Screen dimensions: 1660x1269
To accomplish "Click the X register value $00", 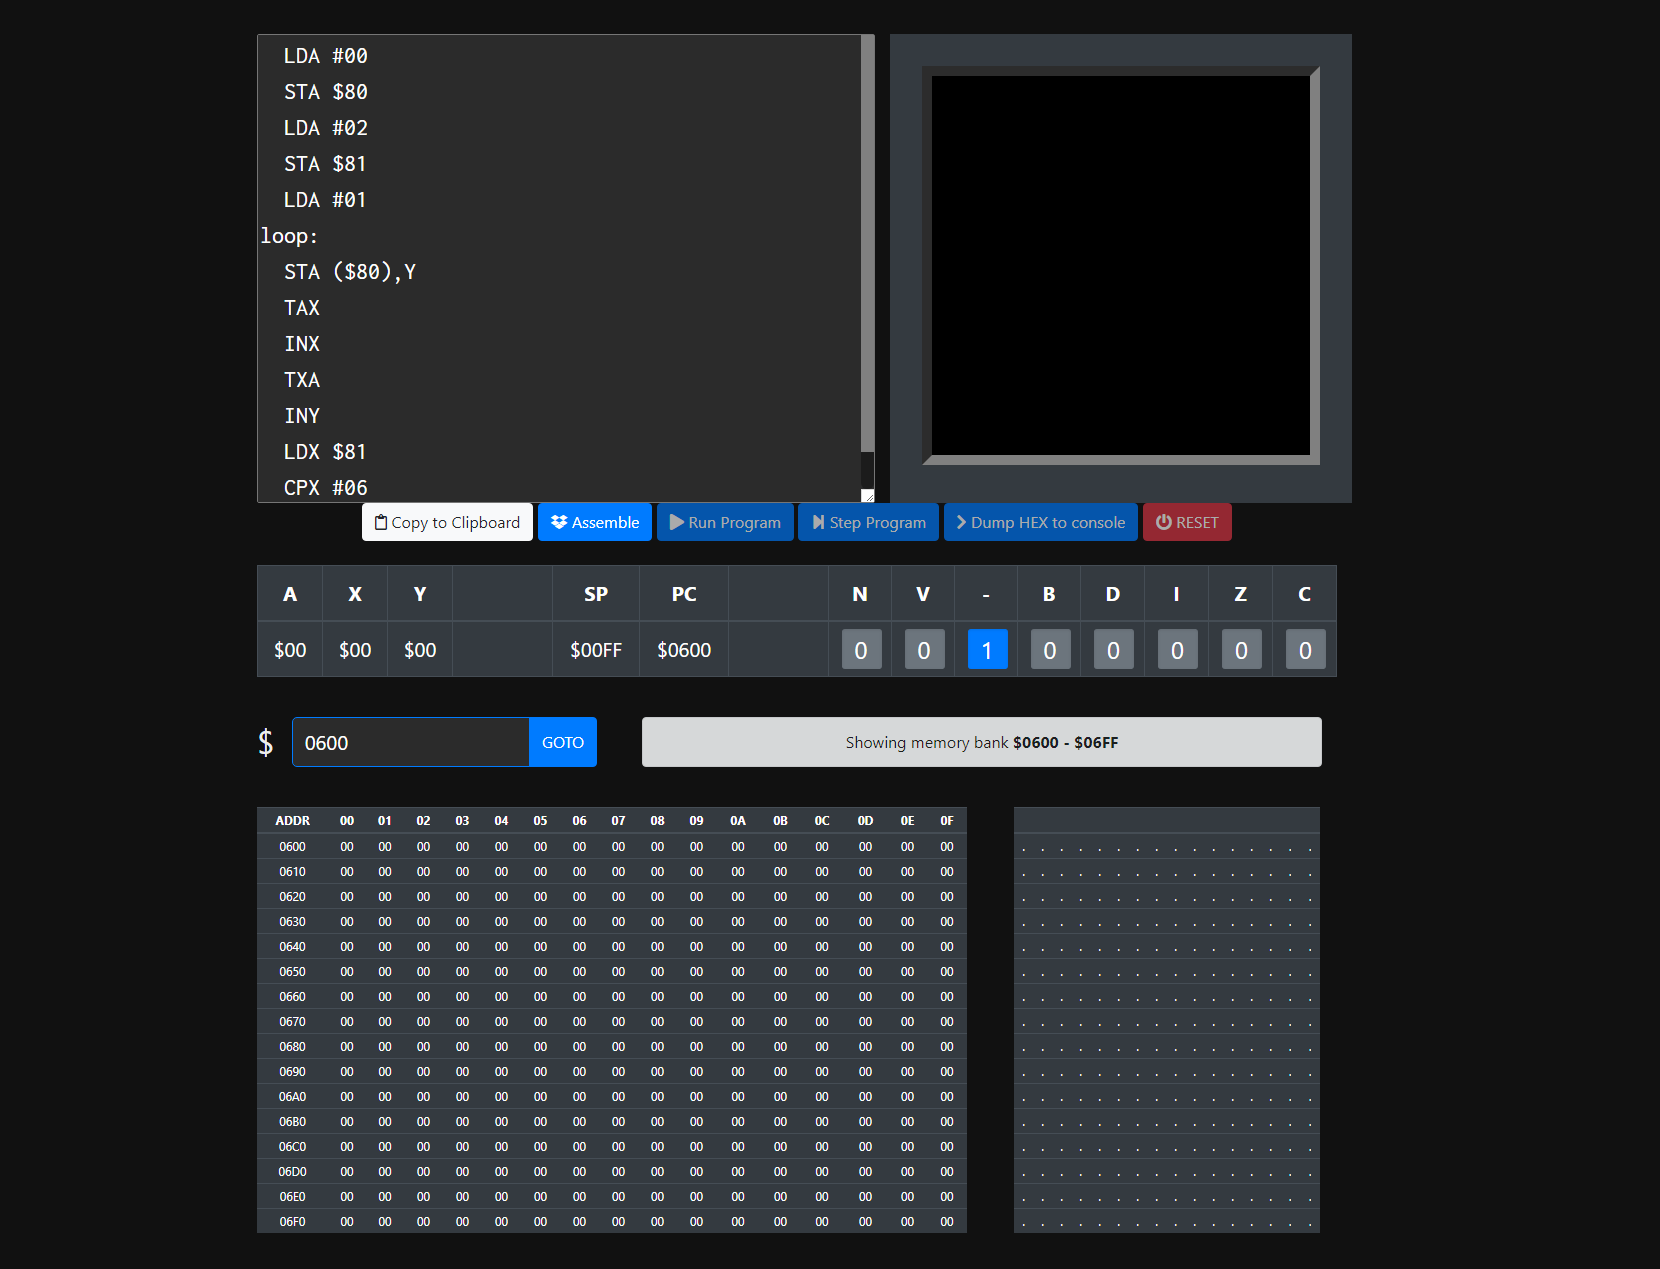I will click(x=355, y=650).
